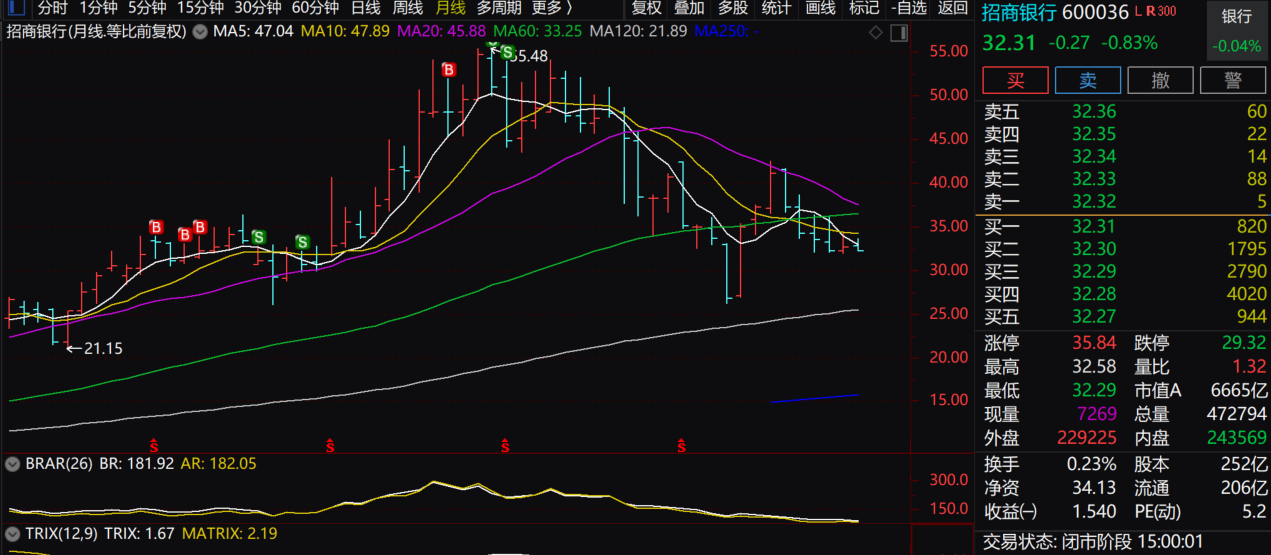Expand the main chart indicator dropdown arrow
The image size is (1271, 555).
click(200, 32)
